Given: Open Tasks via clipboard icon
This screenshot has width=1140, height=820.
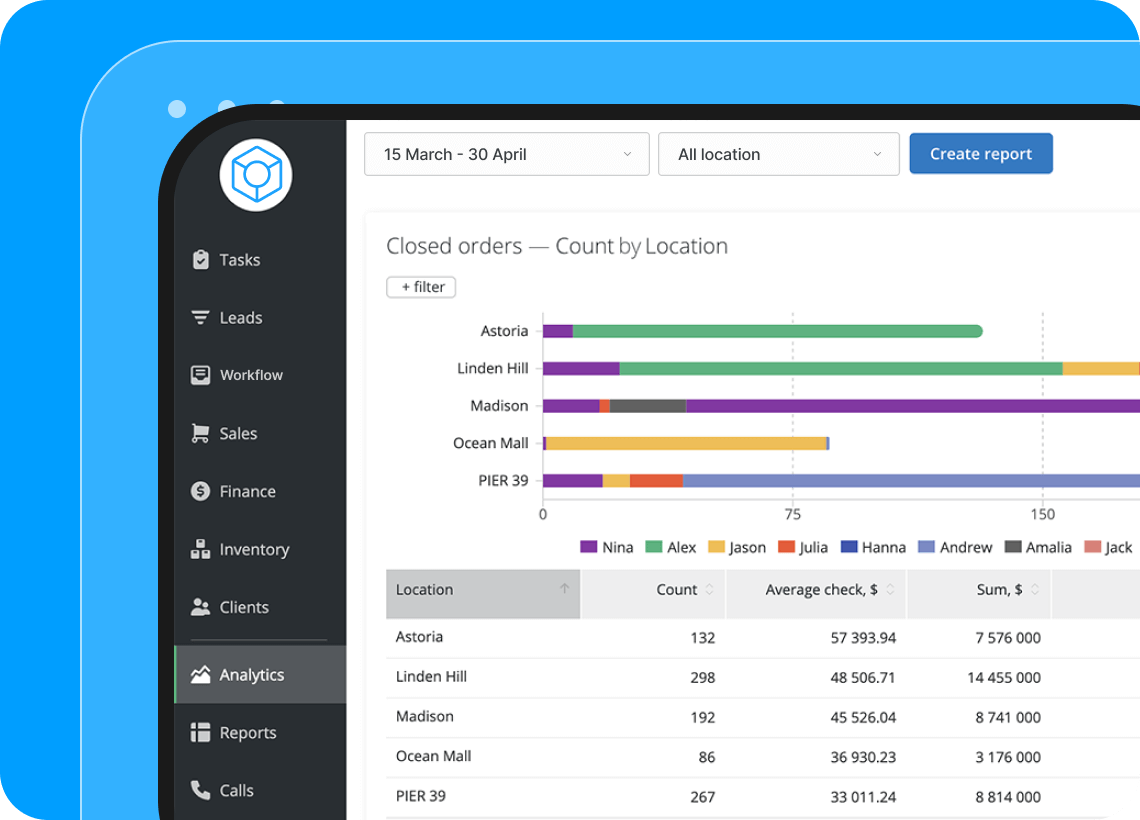Looking at the screenshot, I should (200, 260).
